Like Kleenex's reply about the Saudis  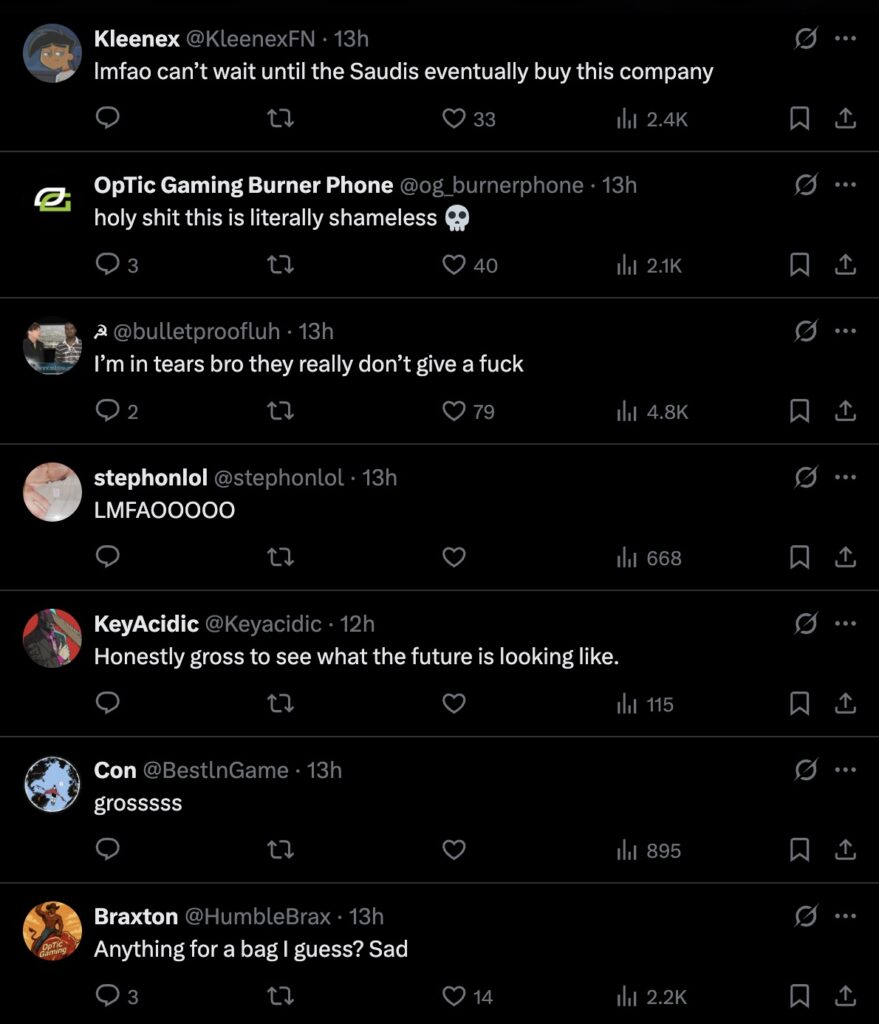[x=452, y=118]
